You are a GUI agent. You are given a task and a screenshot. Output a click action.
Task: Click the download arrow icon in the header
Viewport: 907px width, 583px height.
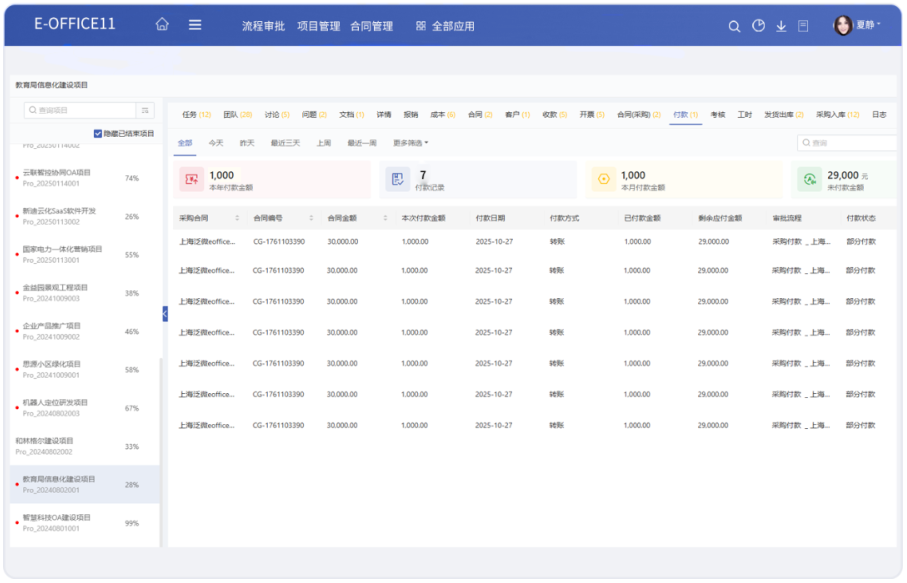(x=781, y=26)
